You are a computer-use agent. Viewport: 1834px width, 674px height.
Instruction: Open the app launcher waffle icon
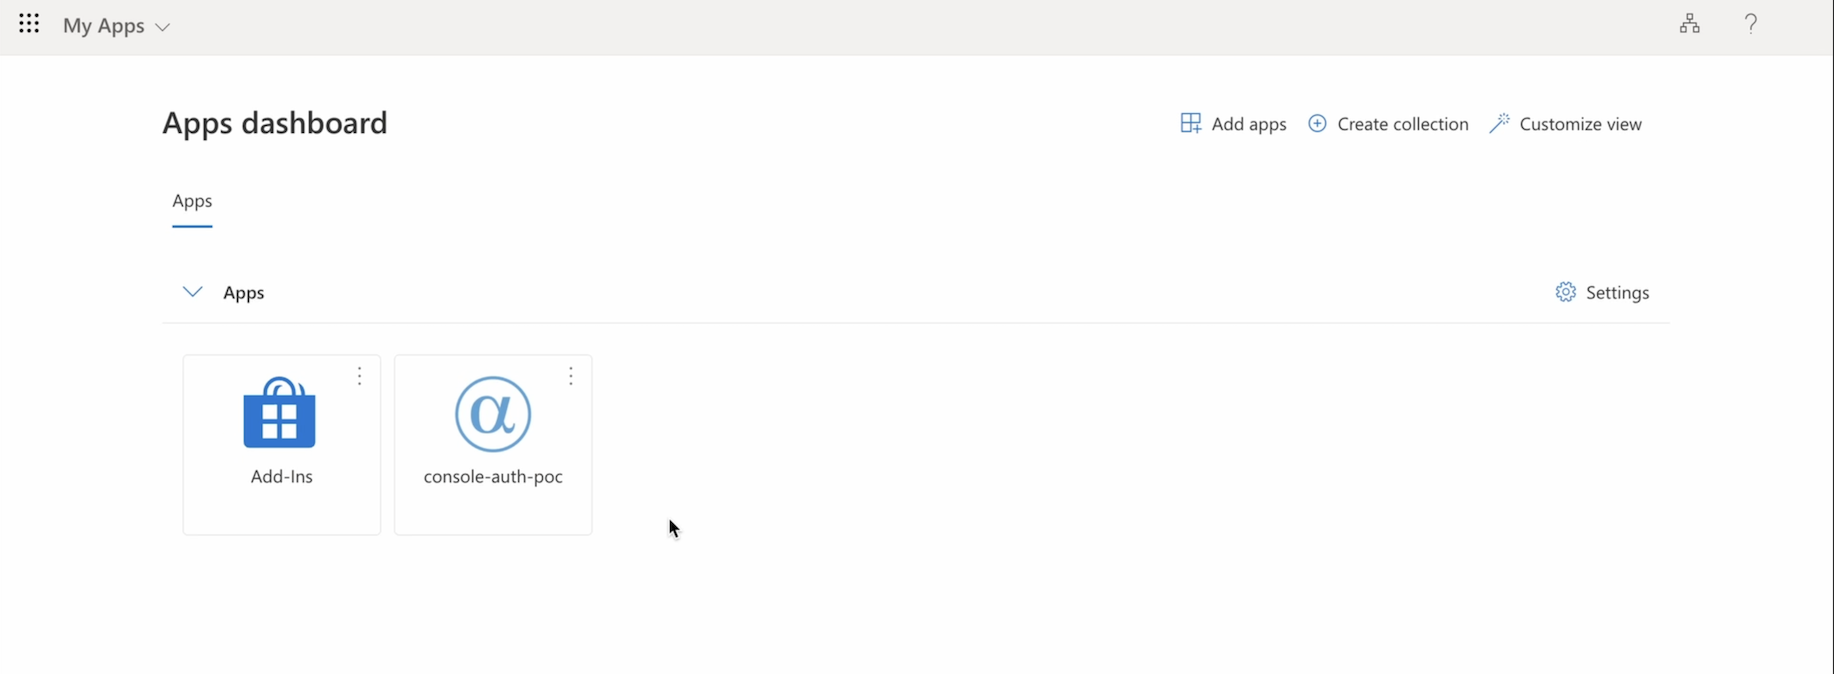click(x=29, y=24)
